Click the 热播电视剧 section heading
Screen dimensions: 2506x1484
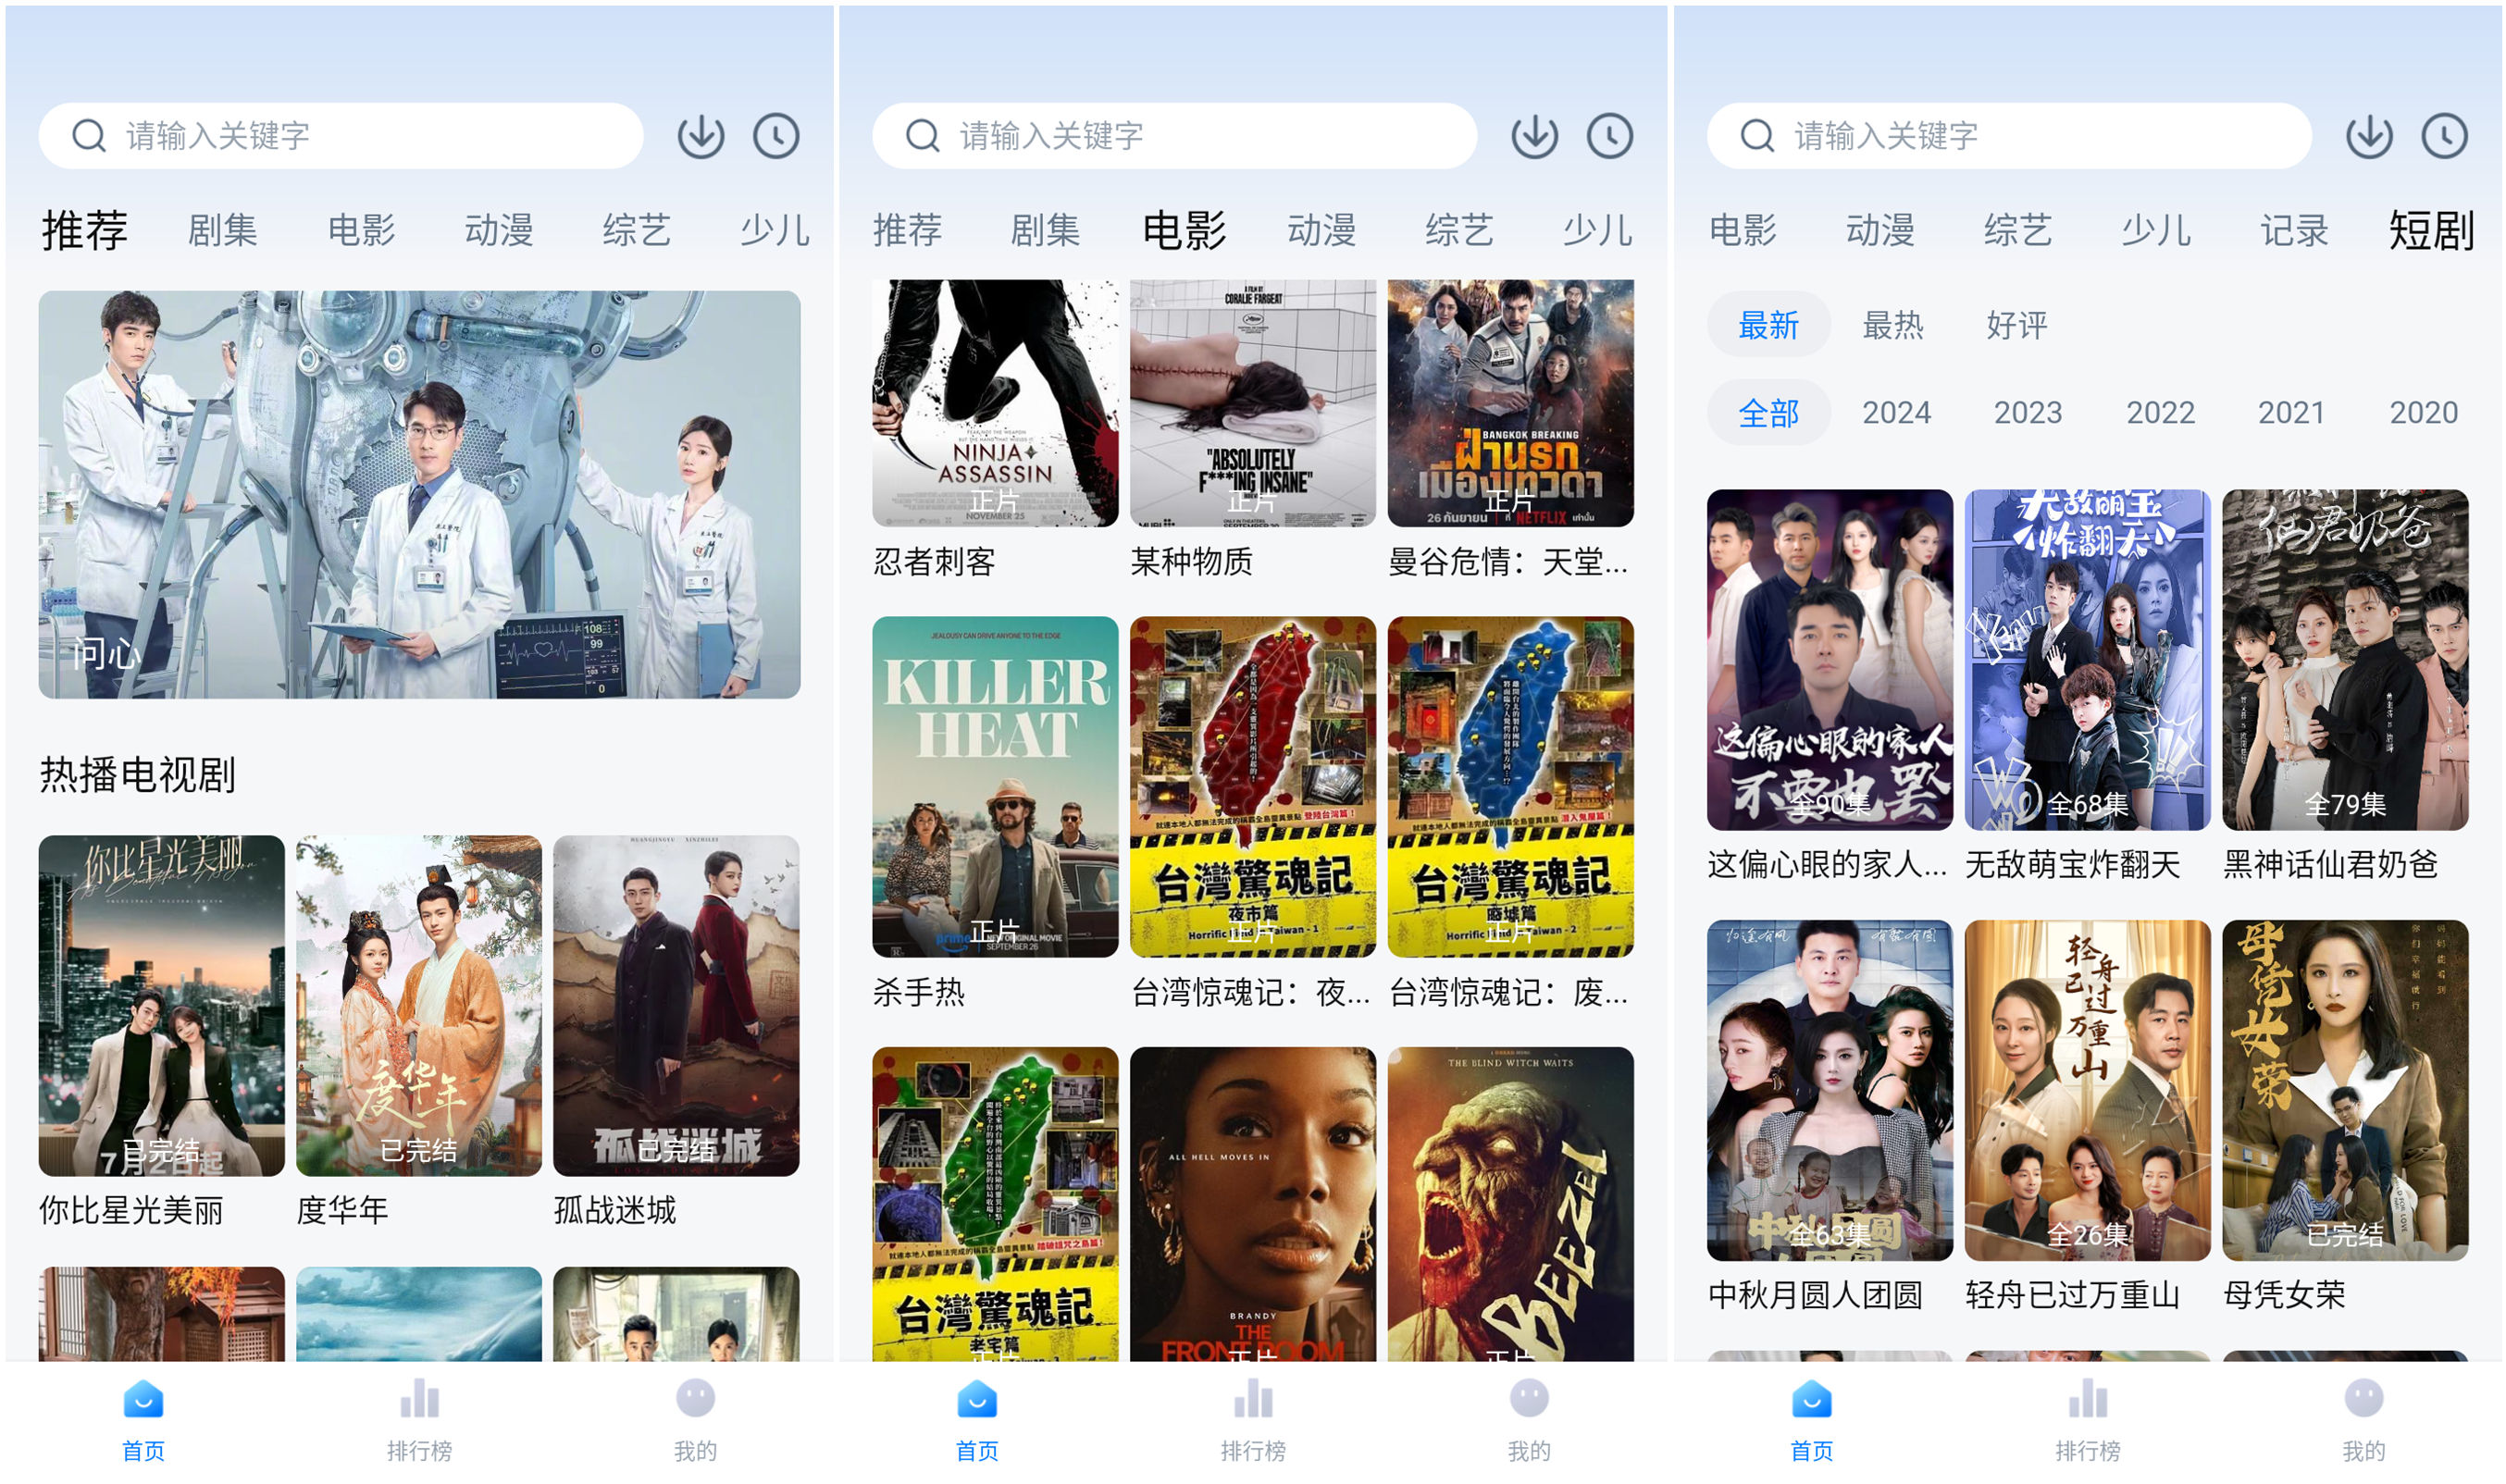point(138,775)
